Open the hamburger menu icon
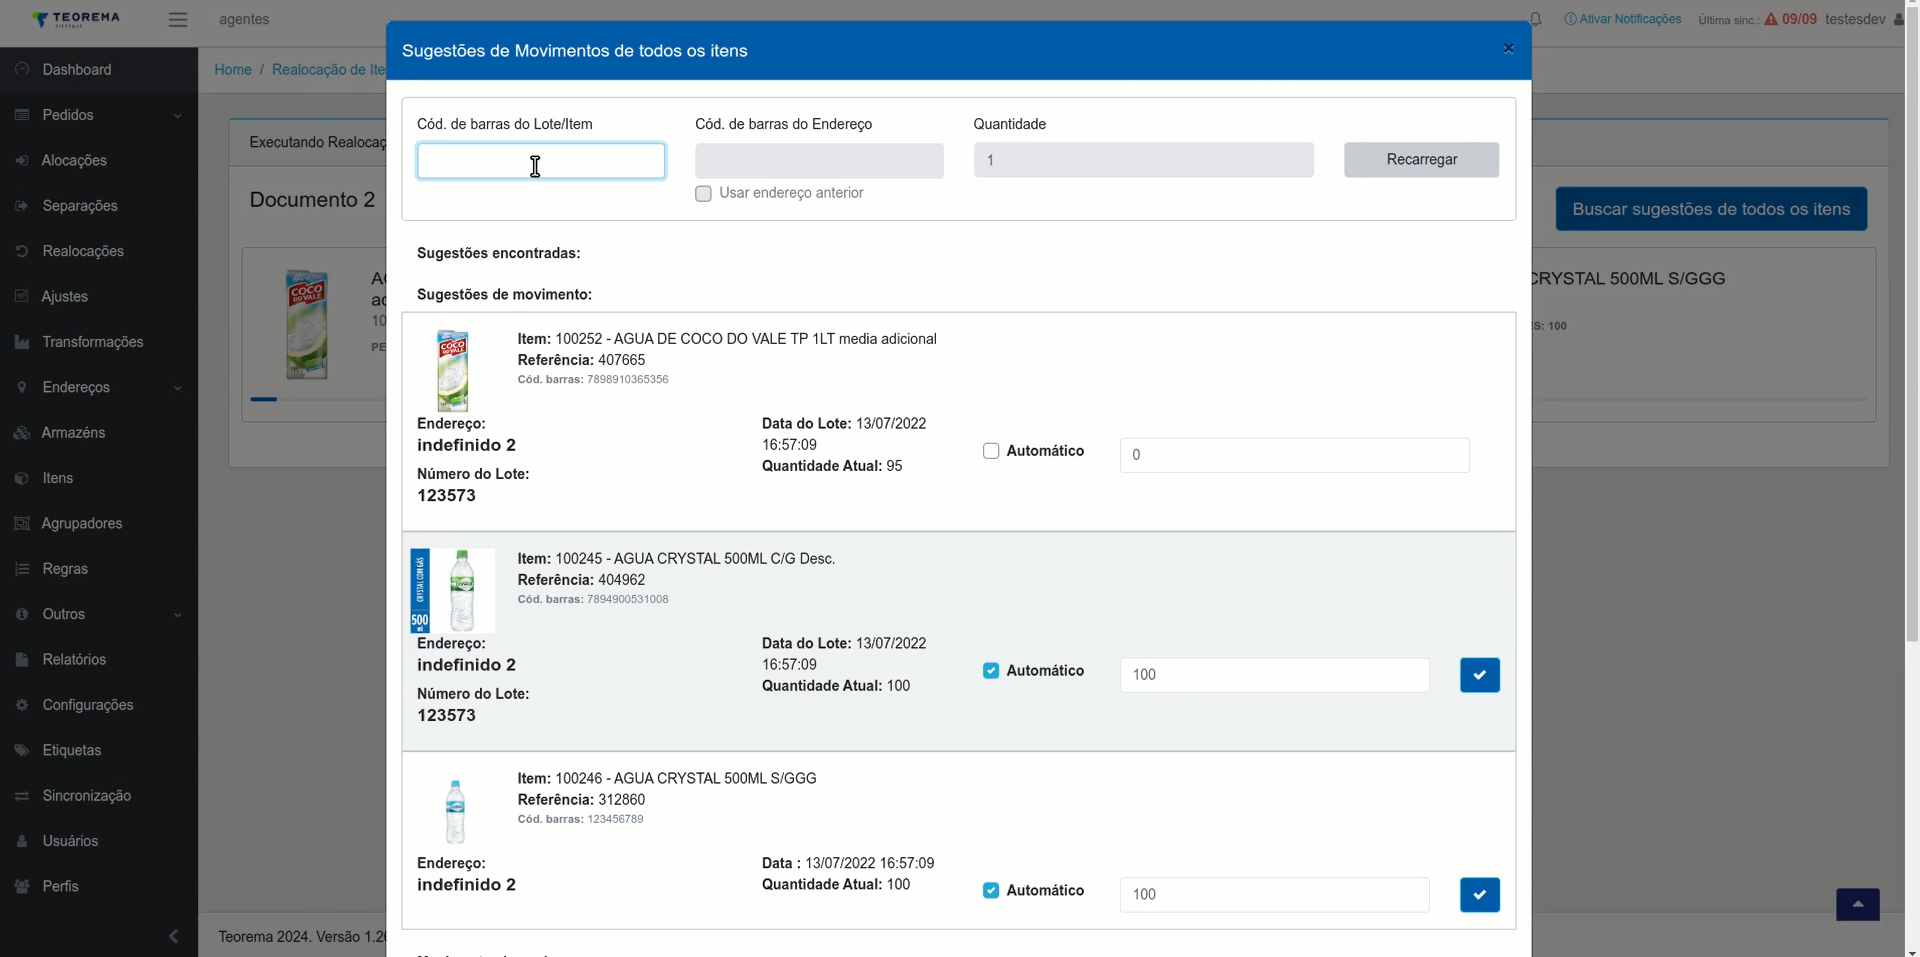This screenshot has height=957, width=1920. click(178, 19)
